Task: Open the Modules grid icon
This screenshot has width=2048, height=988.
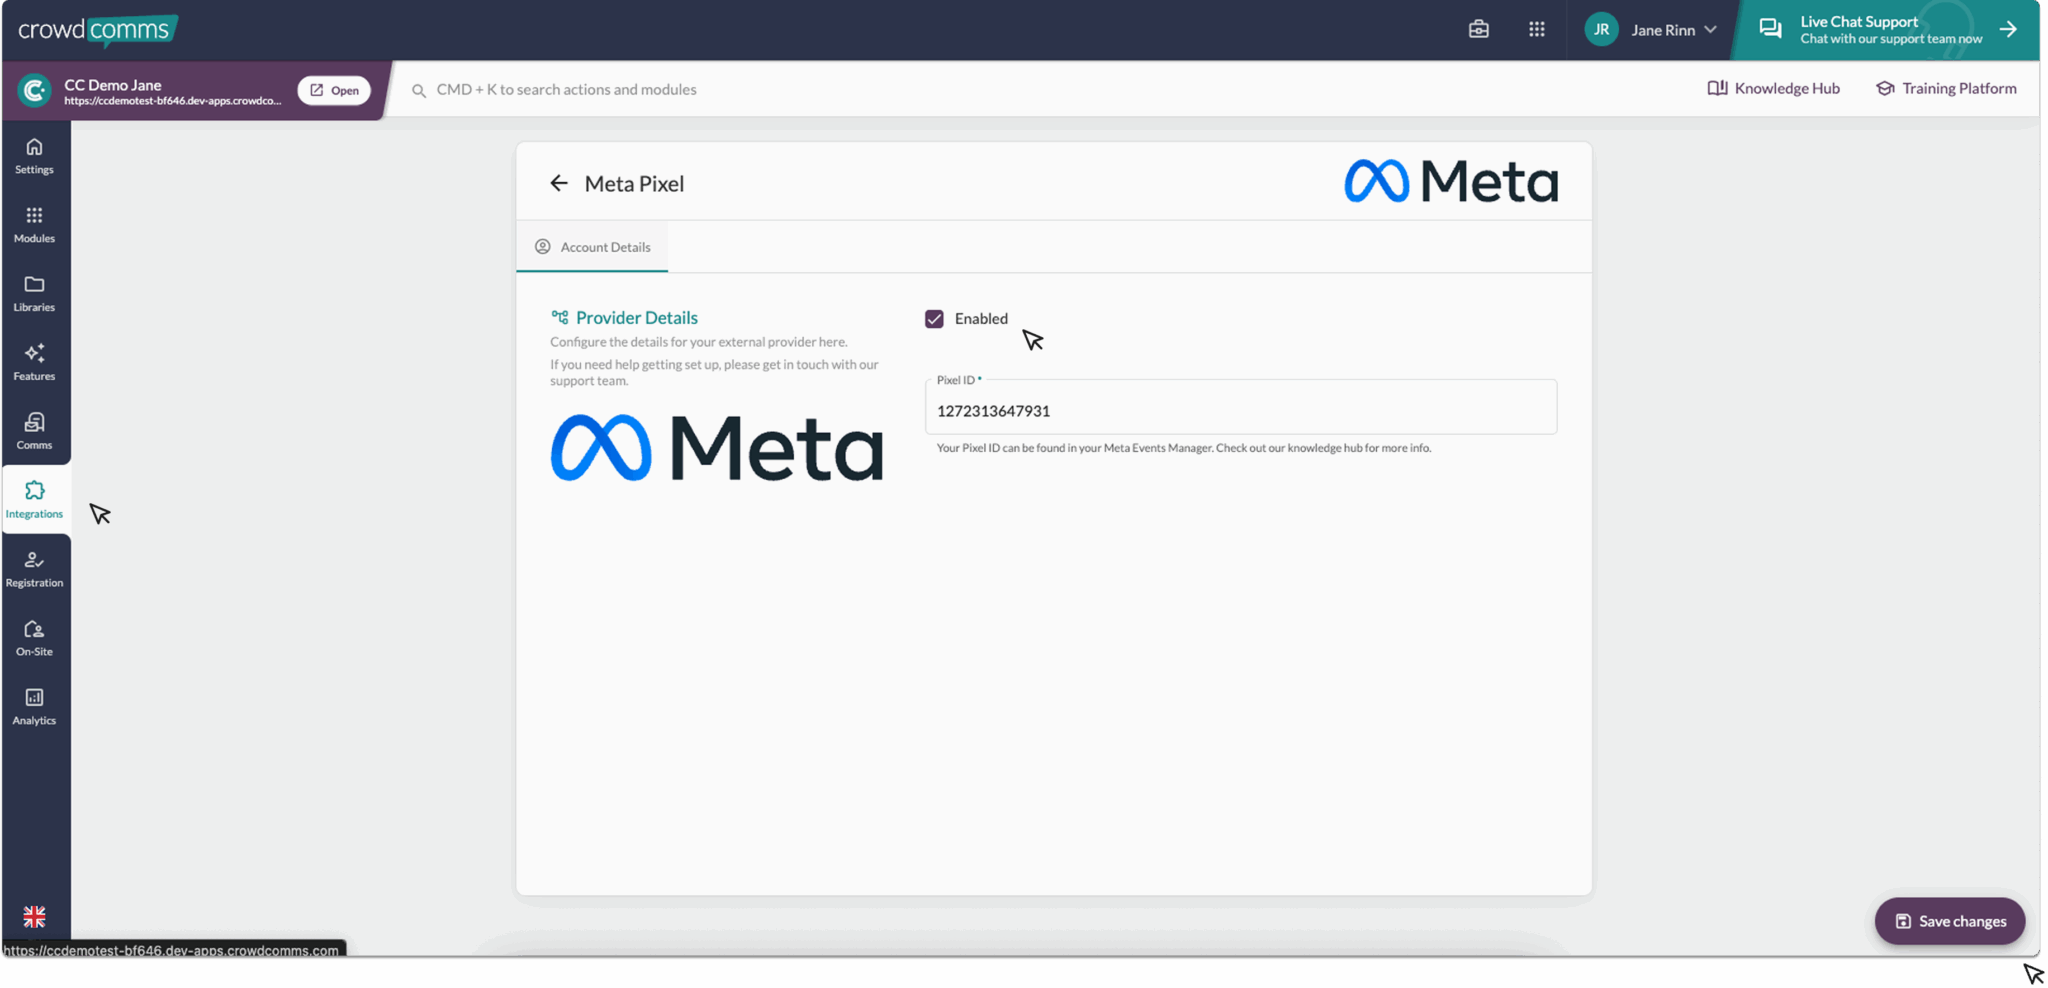Action: tap(34, 225)
